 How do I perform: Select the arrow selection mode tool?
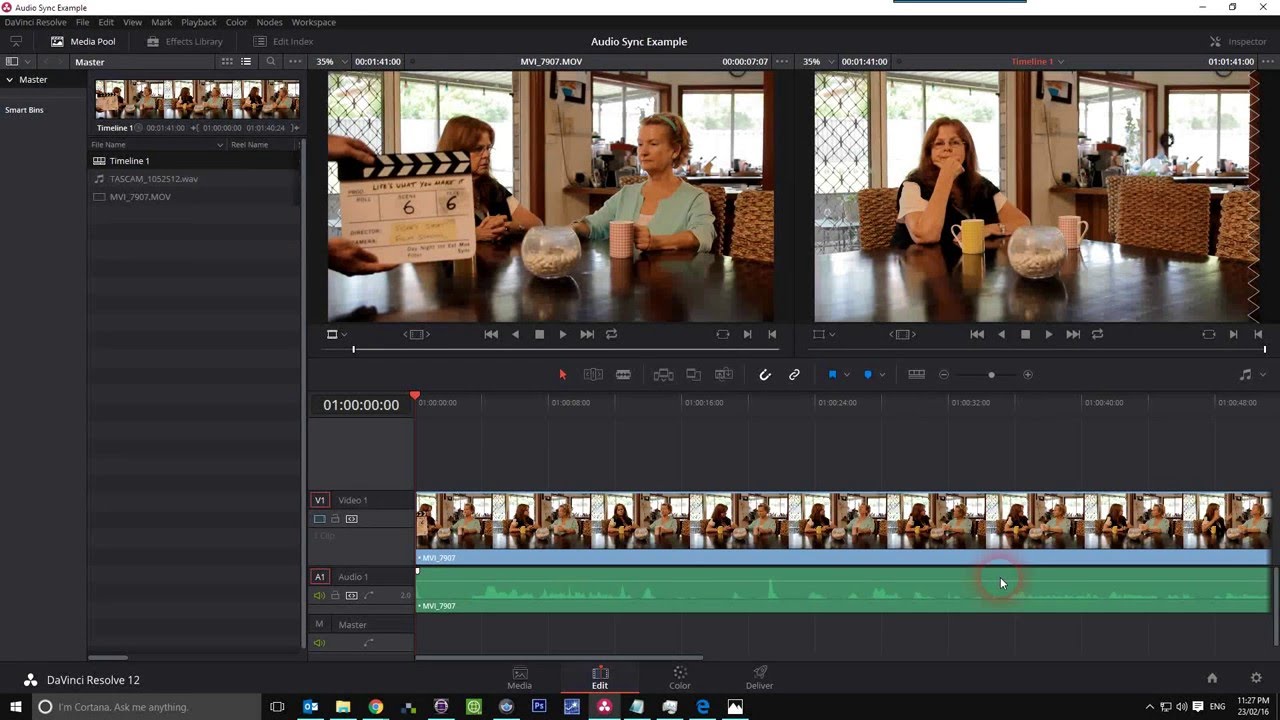[x=562, y=375]
